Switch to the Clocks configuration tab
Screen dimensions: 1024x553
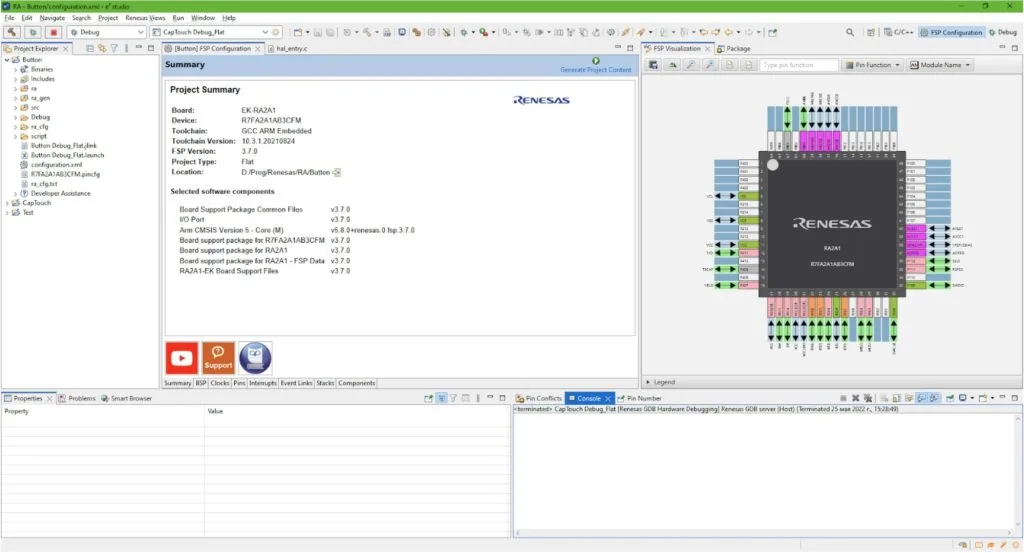pyautogui.click(x=219, y=383)
